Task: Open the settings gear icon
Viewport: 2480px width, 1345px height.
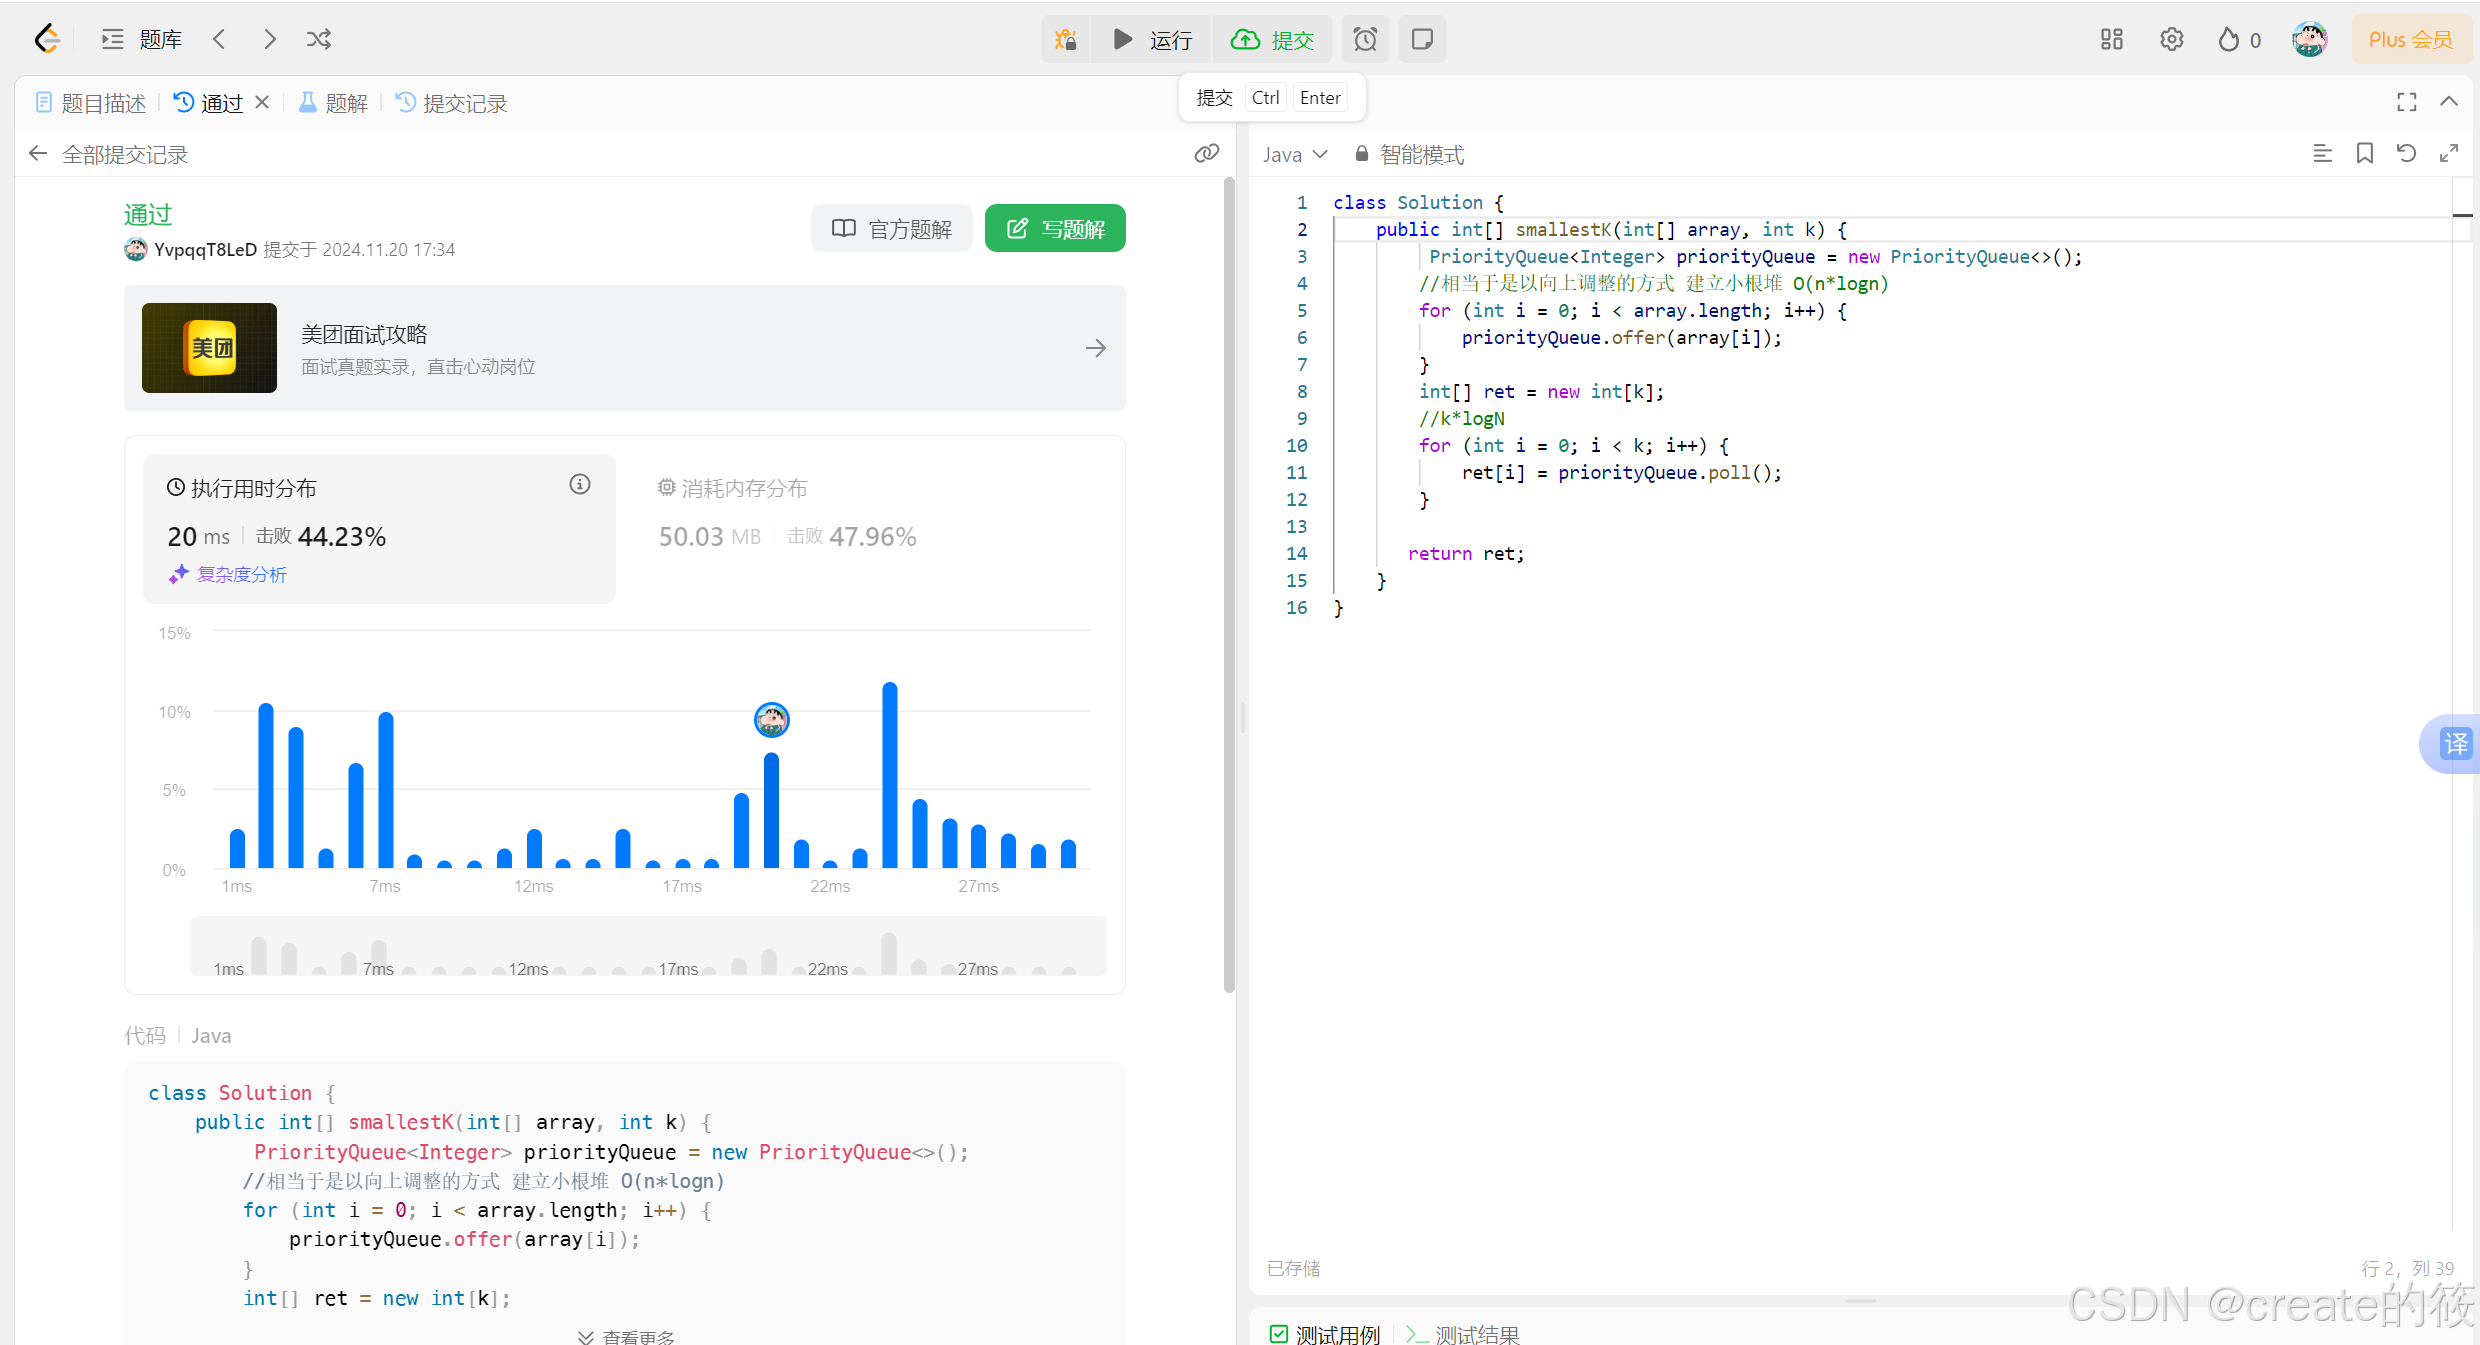Action: [x=2171, y=39]
